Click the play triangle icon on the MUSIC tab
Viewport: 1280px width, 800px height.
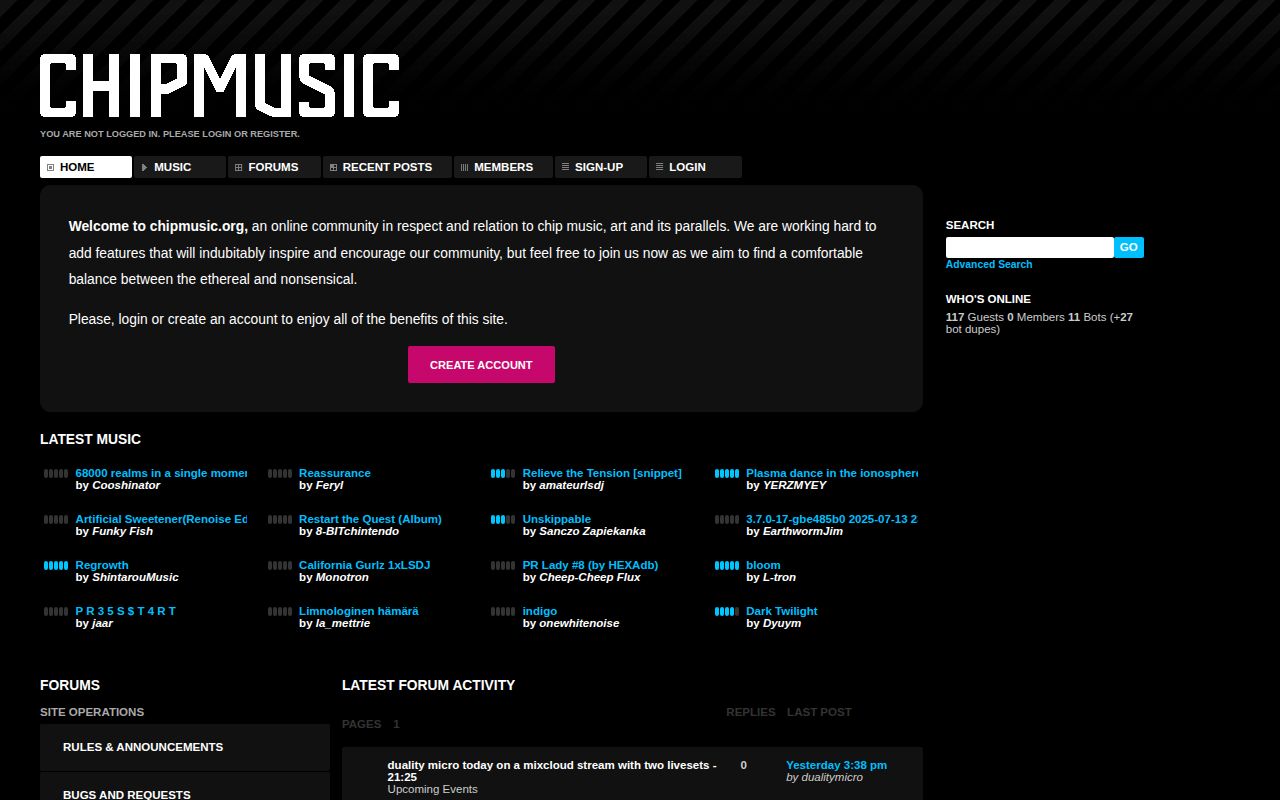tap(145, 167)
